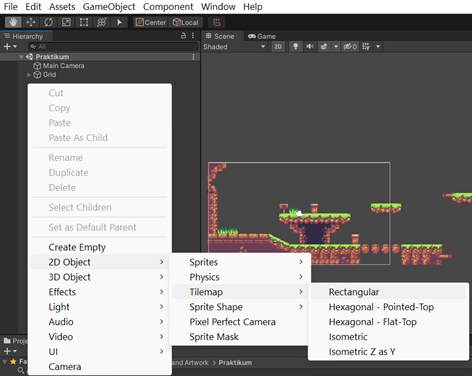The image size is (472, 376).
Task: Toggle scene effects icon
Action: [324, 47]
